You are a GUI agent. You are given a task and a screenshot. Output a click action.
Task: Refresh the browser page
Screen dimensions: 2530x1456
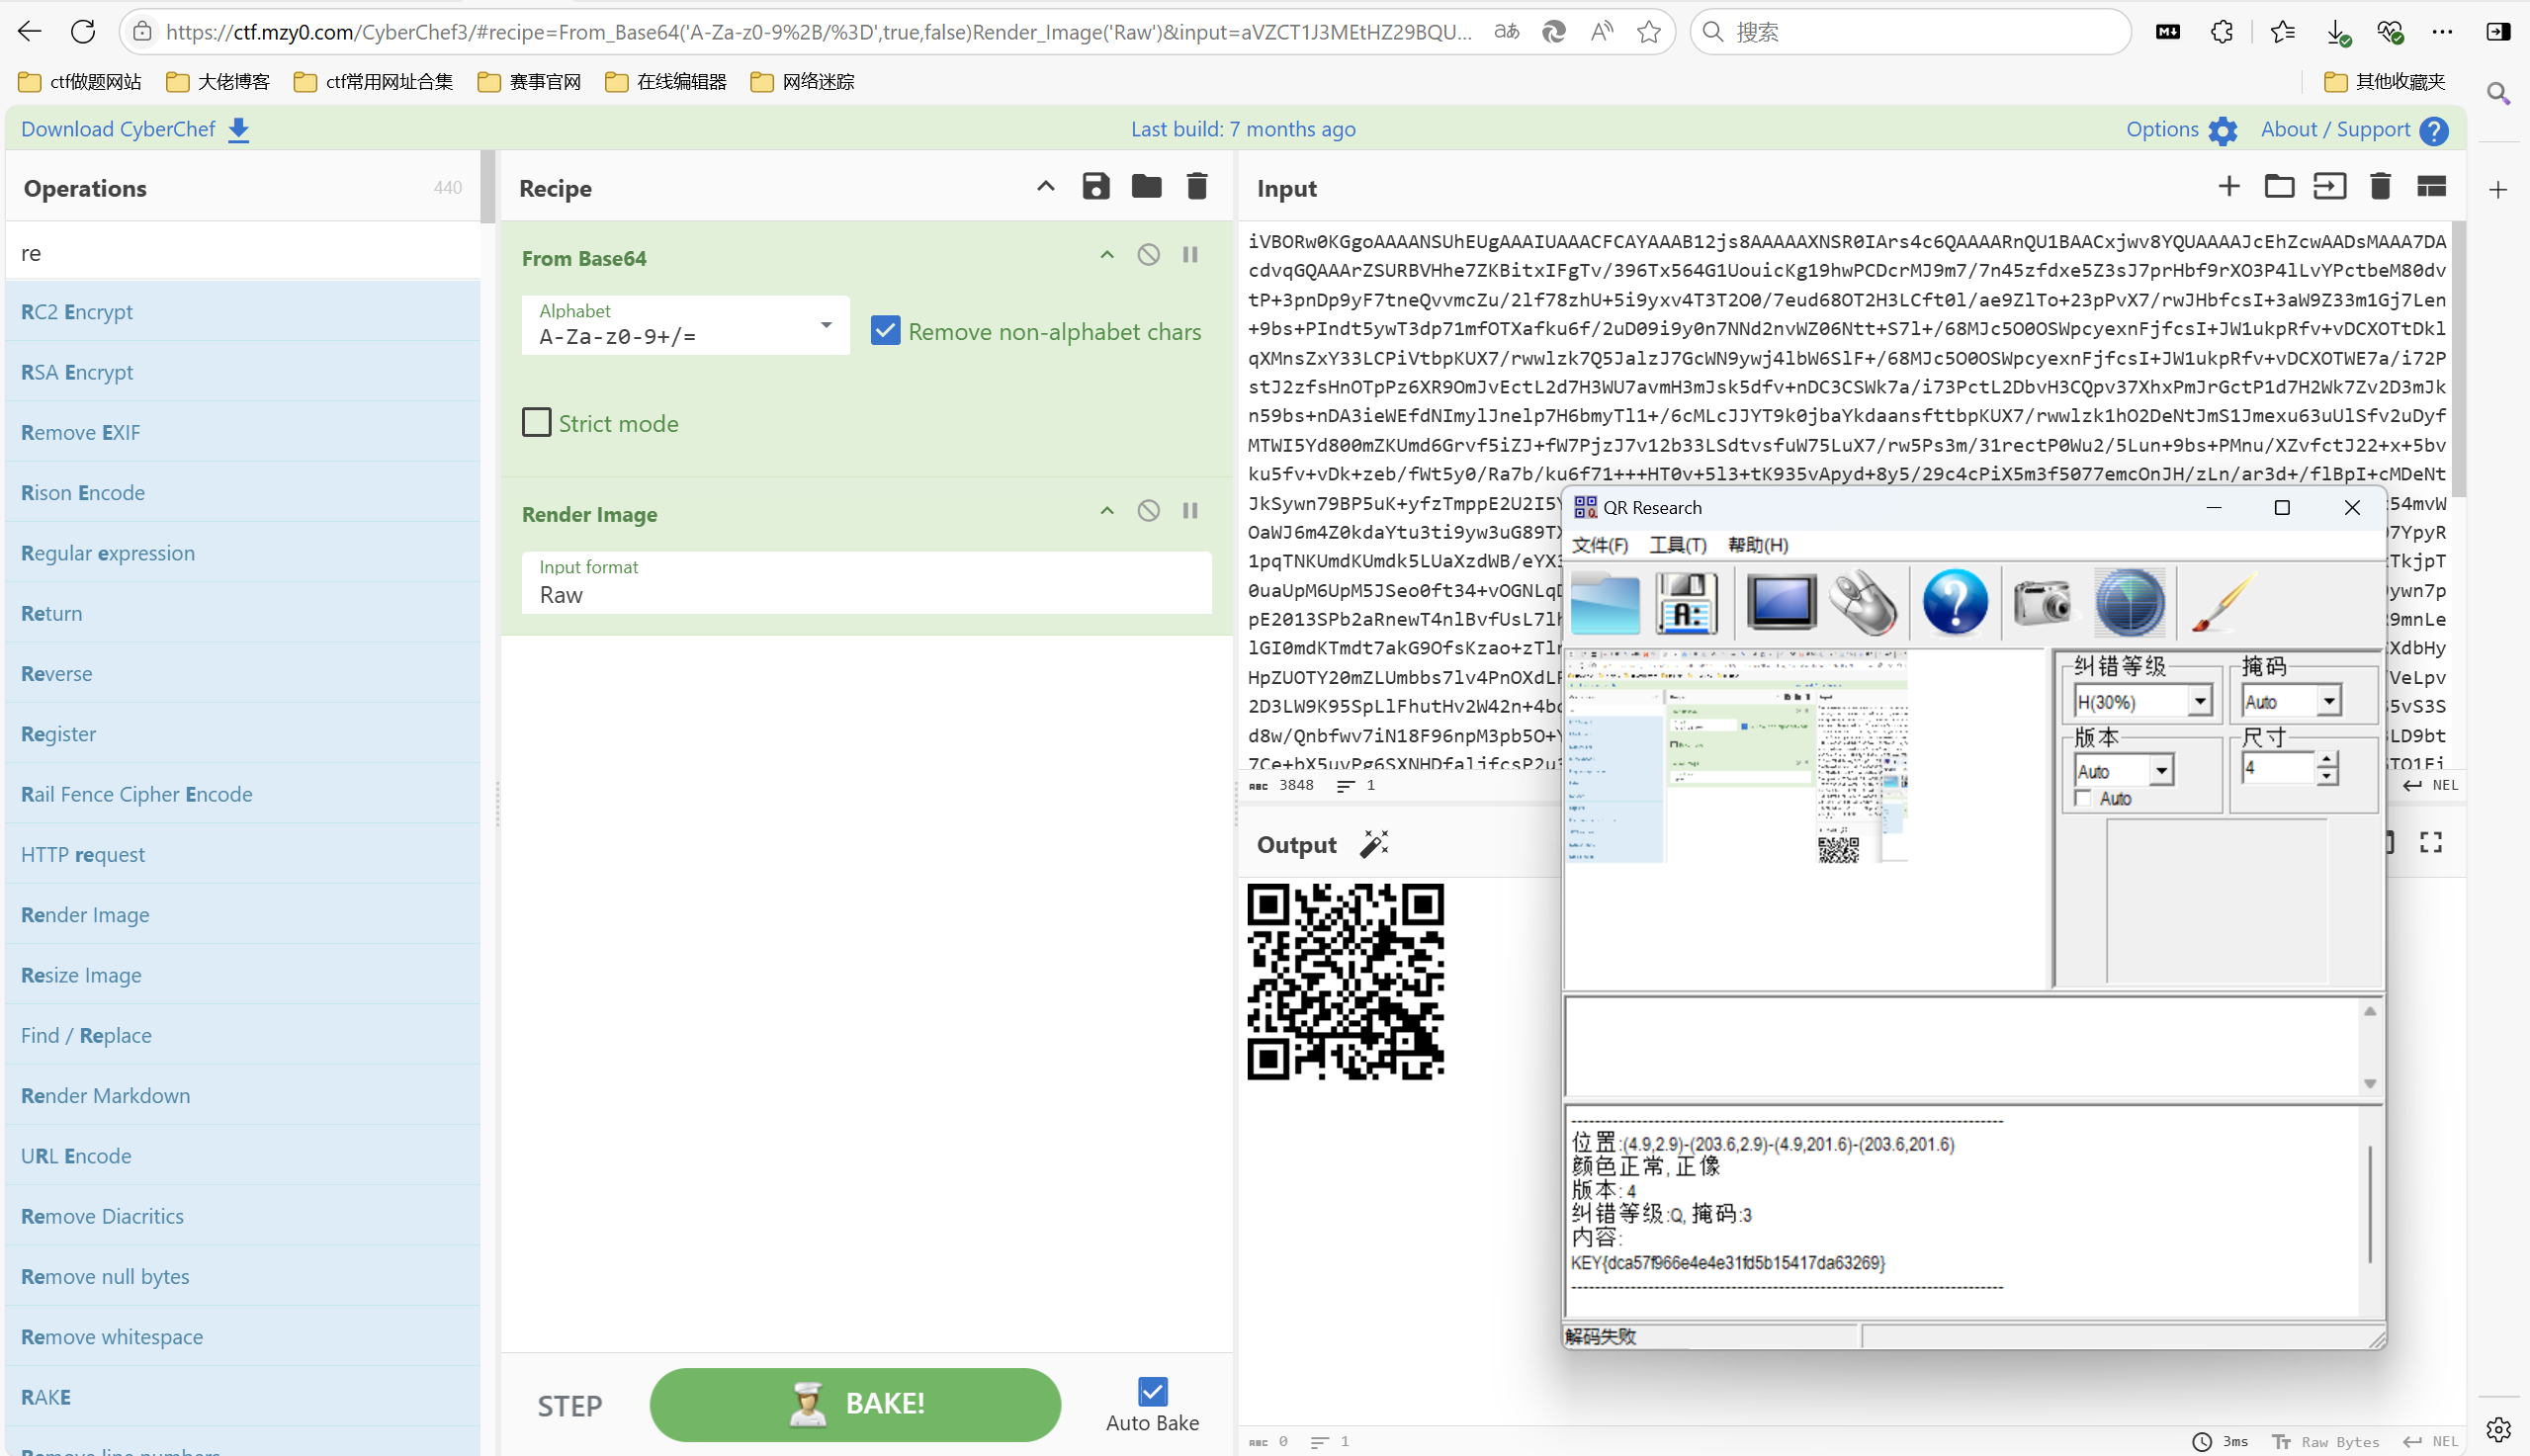tap(83, 32)
